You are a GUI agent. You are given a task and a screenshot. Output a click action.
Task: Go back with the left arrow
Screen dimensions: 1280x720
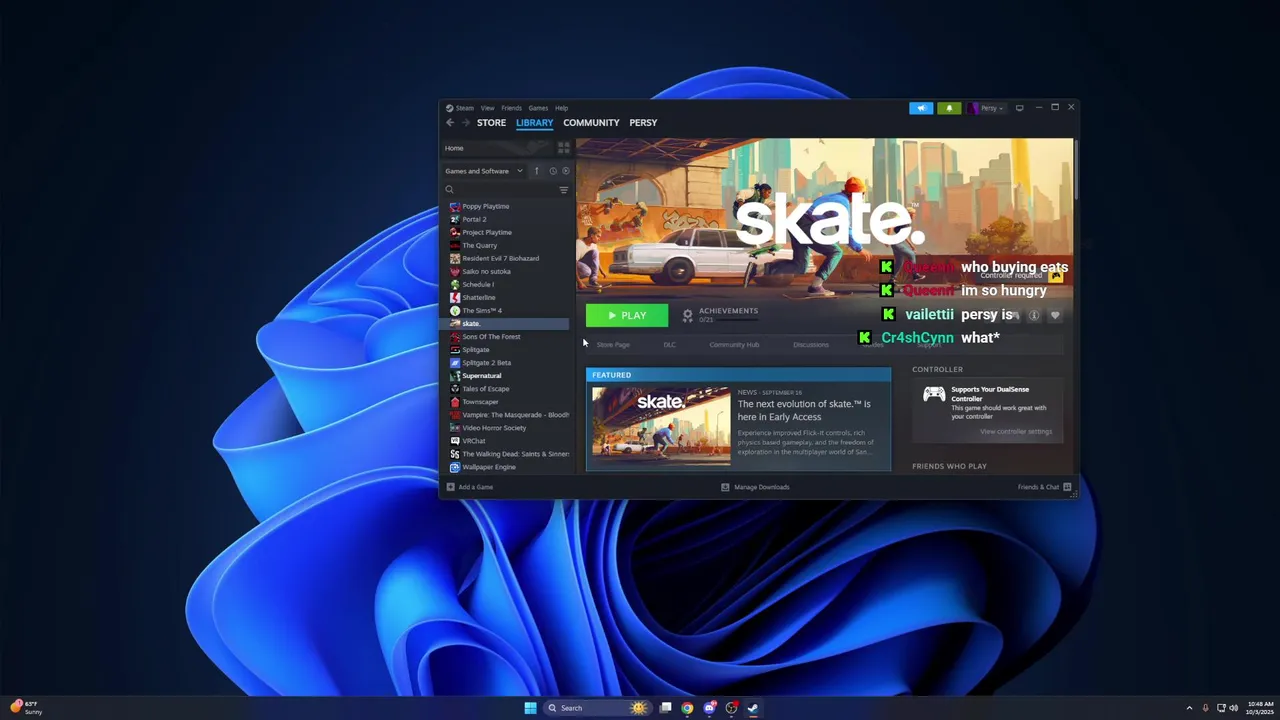pyautogui.click(x=450, y=123)
